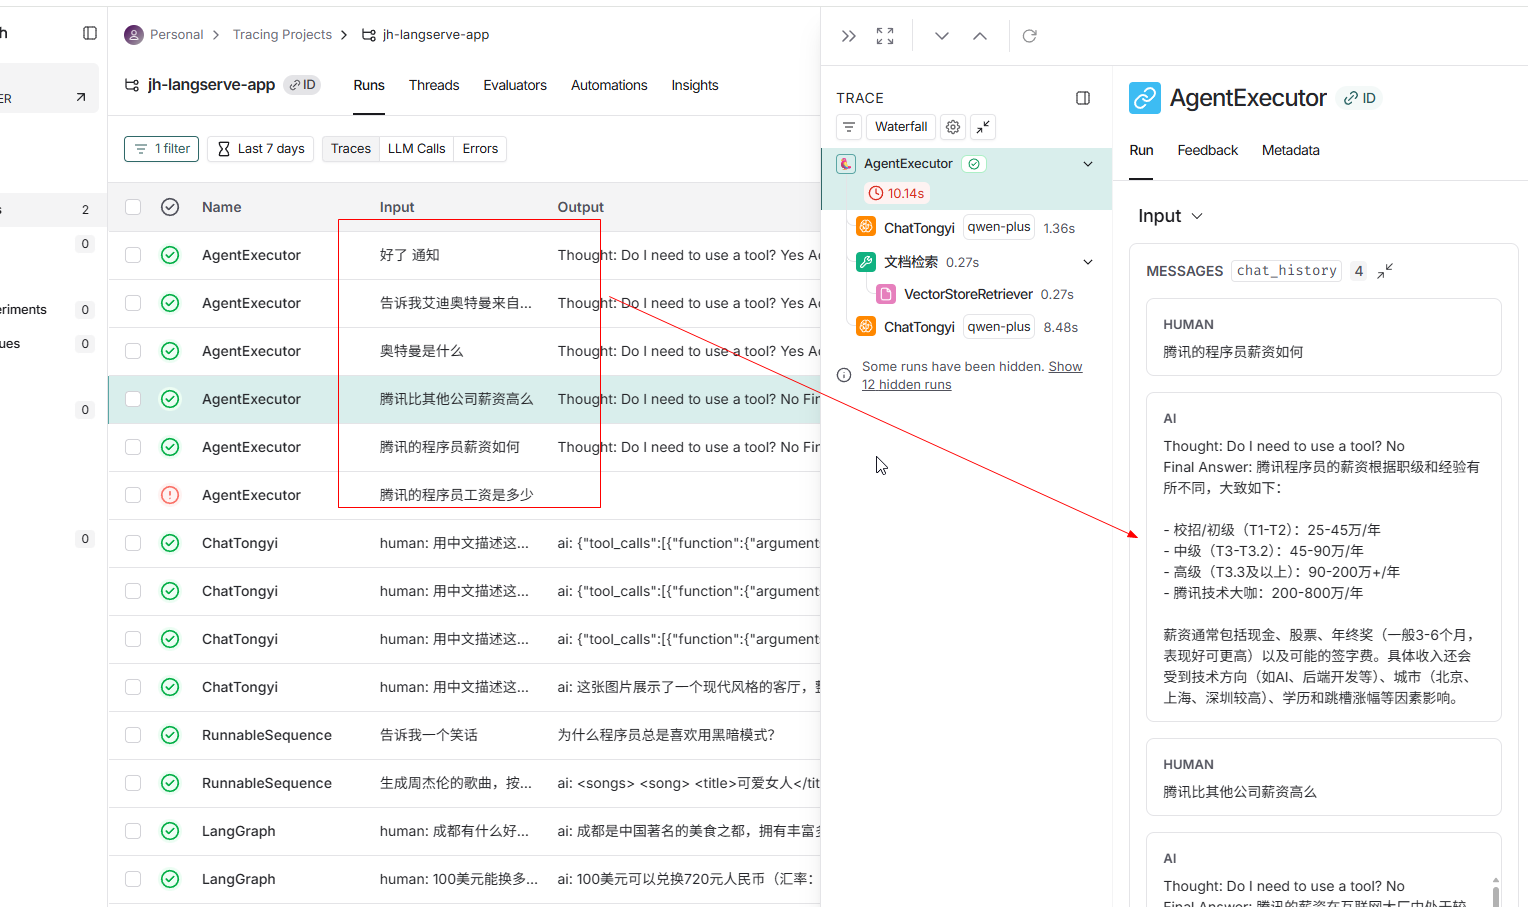Show Errors filter

(480, 149)
